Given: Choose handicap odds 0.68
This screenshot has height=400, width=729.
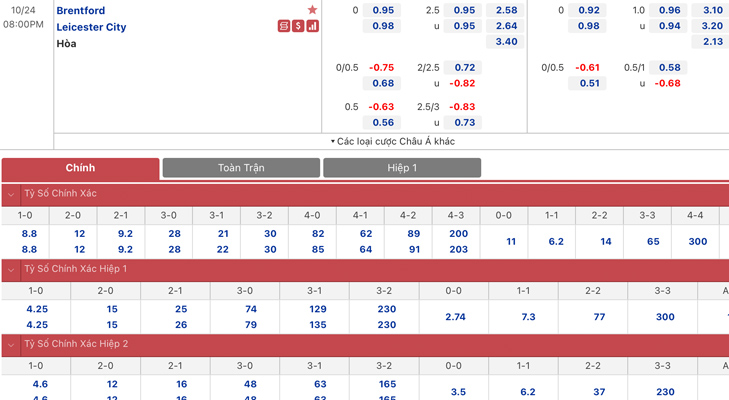Looking at the screenshot, I should click(x=383, y=84).
